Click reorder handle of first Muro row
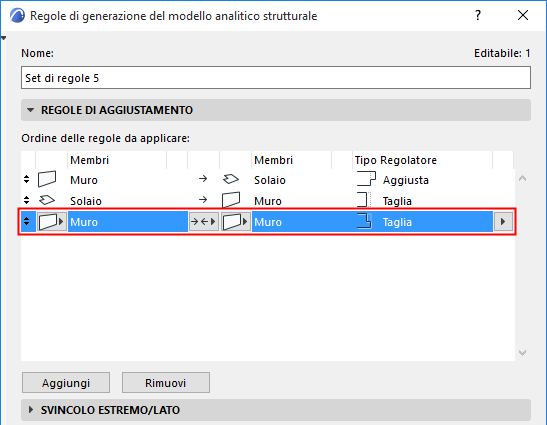 tap(27, 179)
